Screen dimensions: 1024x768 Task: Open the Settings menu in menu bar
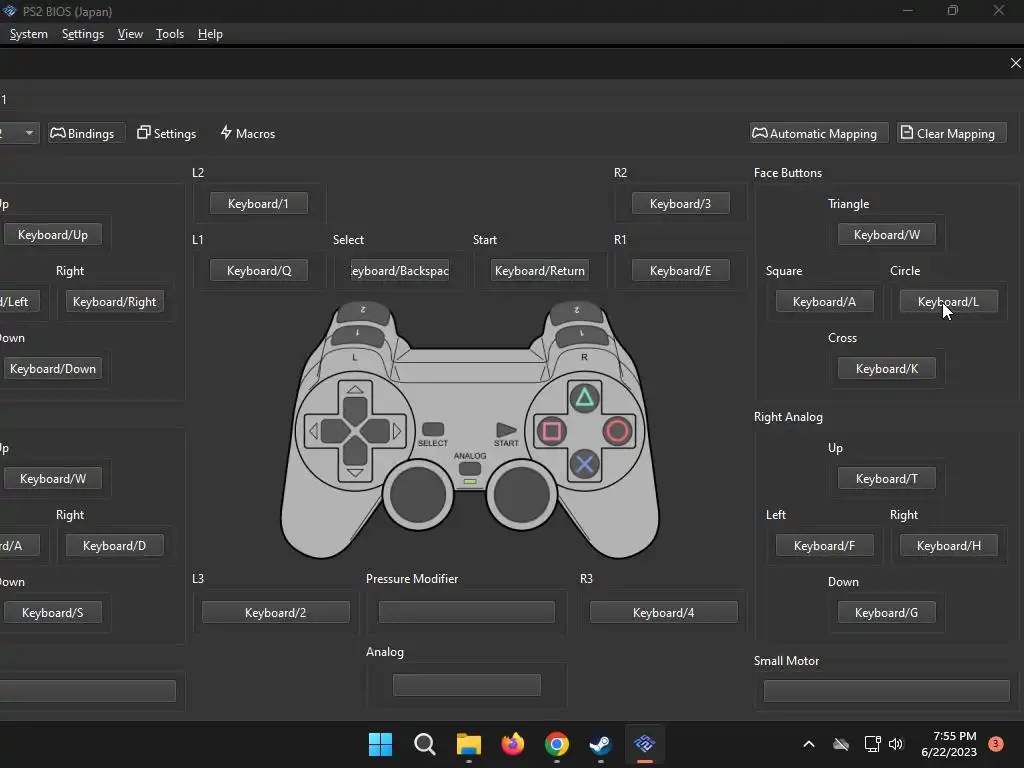point(83,34)
